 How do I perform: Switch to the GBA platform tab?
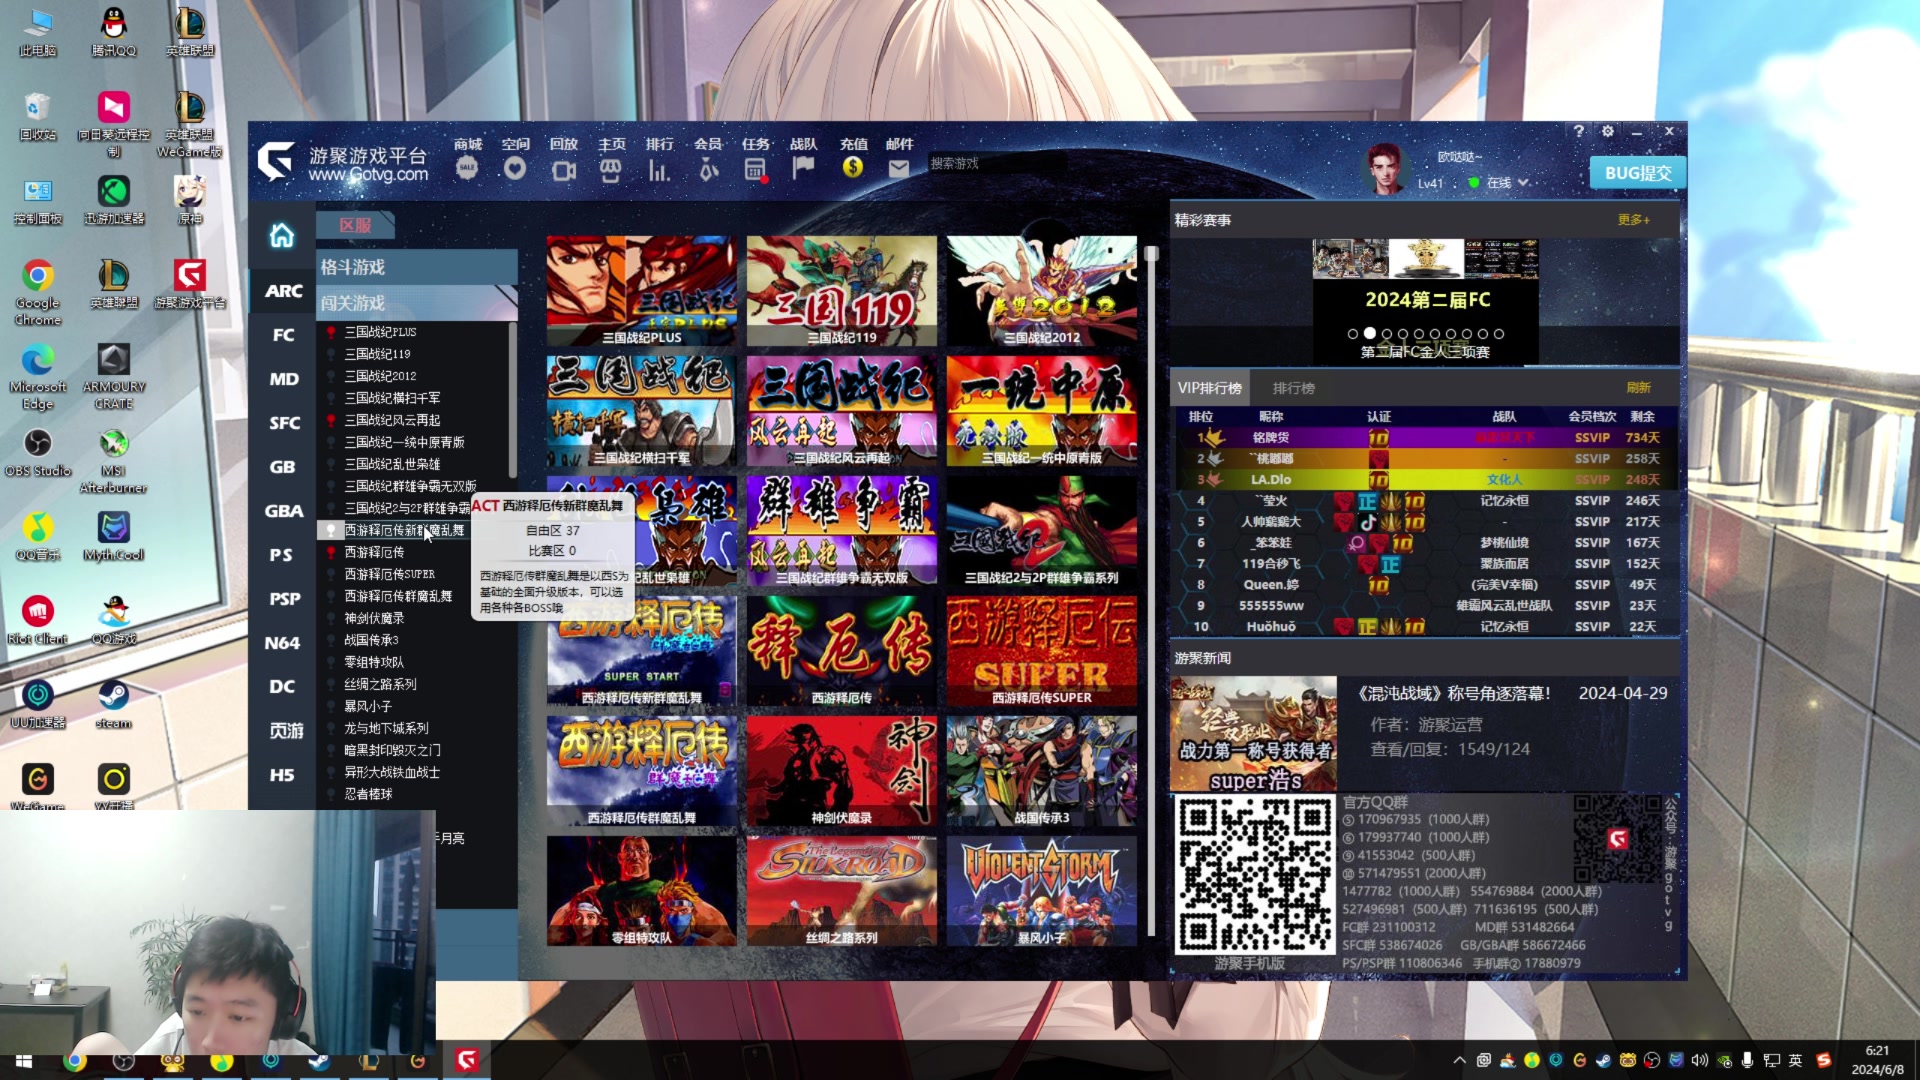coord(283,511)
